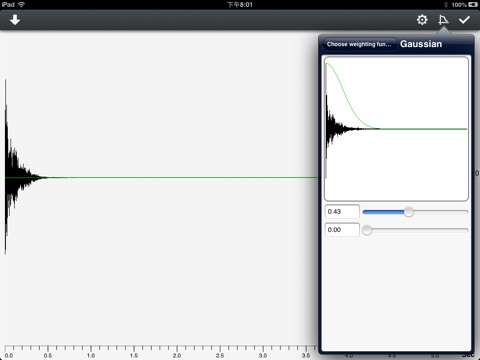The height and width of the screenshot is (360, 480).
Task: Click the 0.43 slider thumb
Action: [x=409, y=212]
